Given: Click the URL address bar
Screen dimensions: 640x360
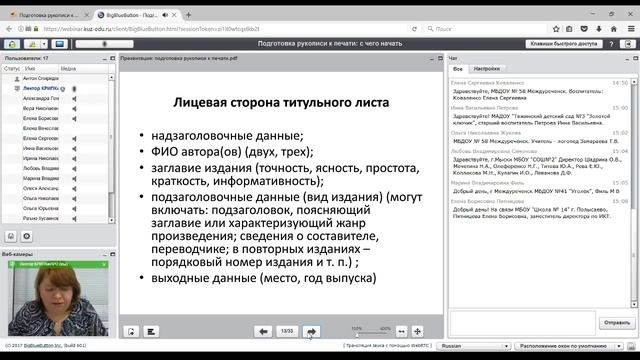Looking at the screenshot, I should click(x=224, y=29).
